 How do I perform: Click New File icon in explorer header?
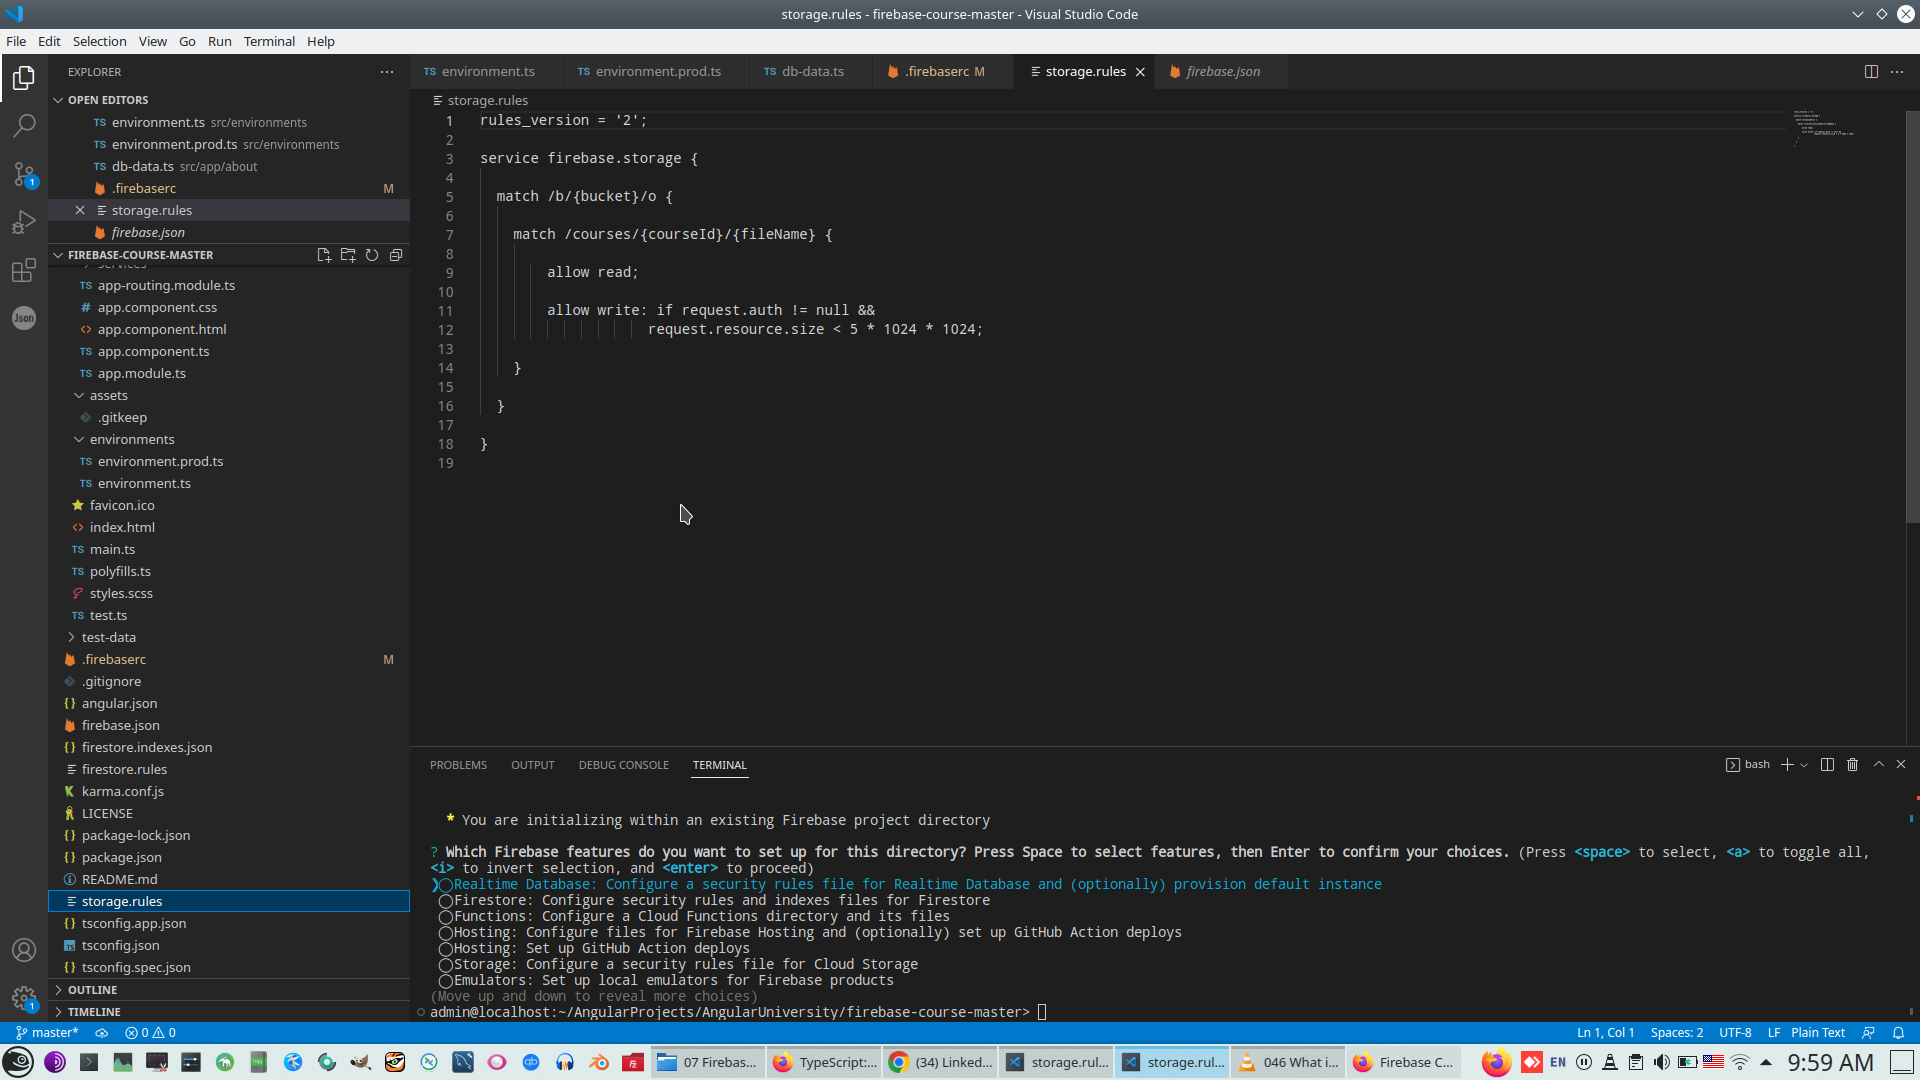pos(324,255)
